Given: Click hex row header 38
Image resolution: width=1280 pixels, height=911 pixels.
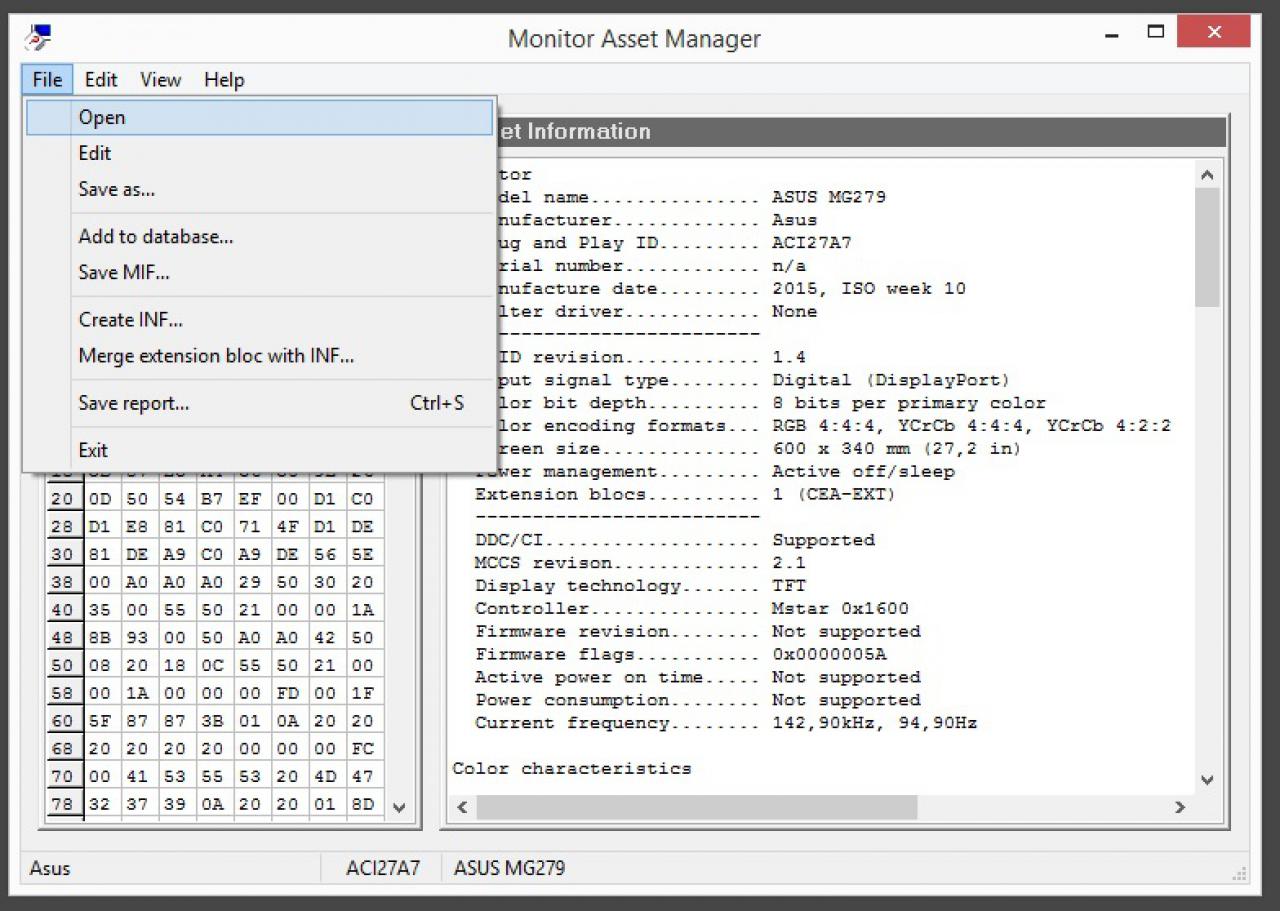Looking at the screenshot, I should click(63, 581).
